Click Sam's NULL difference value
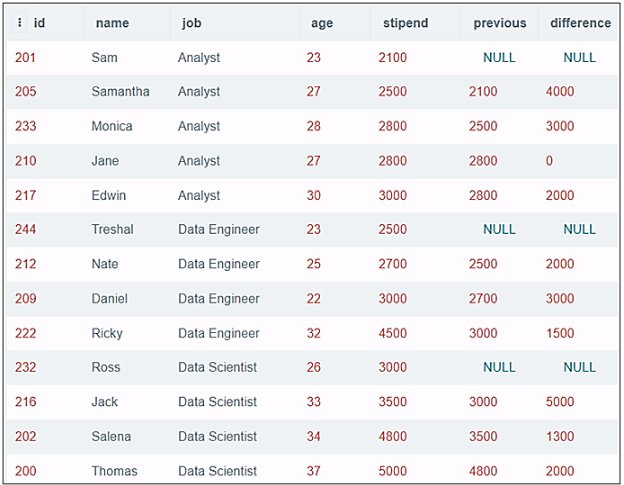 [579, 58]
